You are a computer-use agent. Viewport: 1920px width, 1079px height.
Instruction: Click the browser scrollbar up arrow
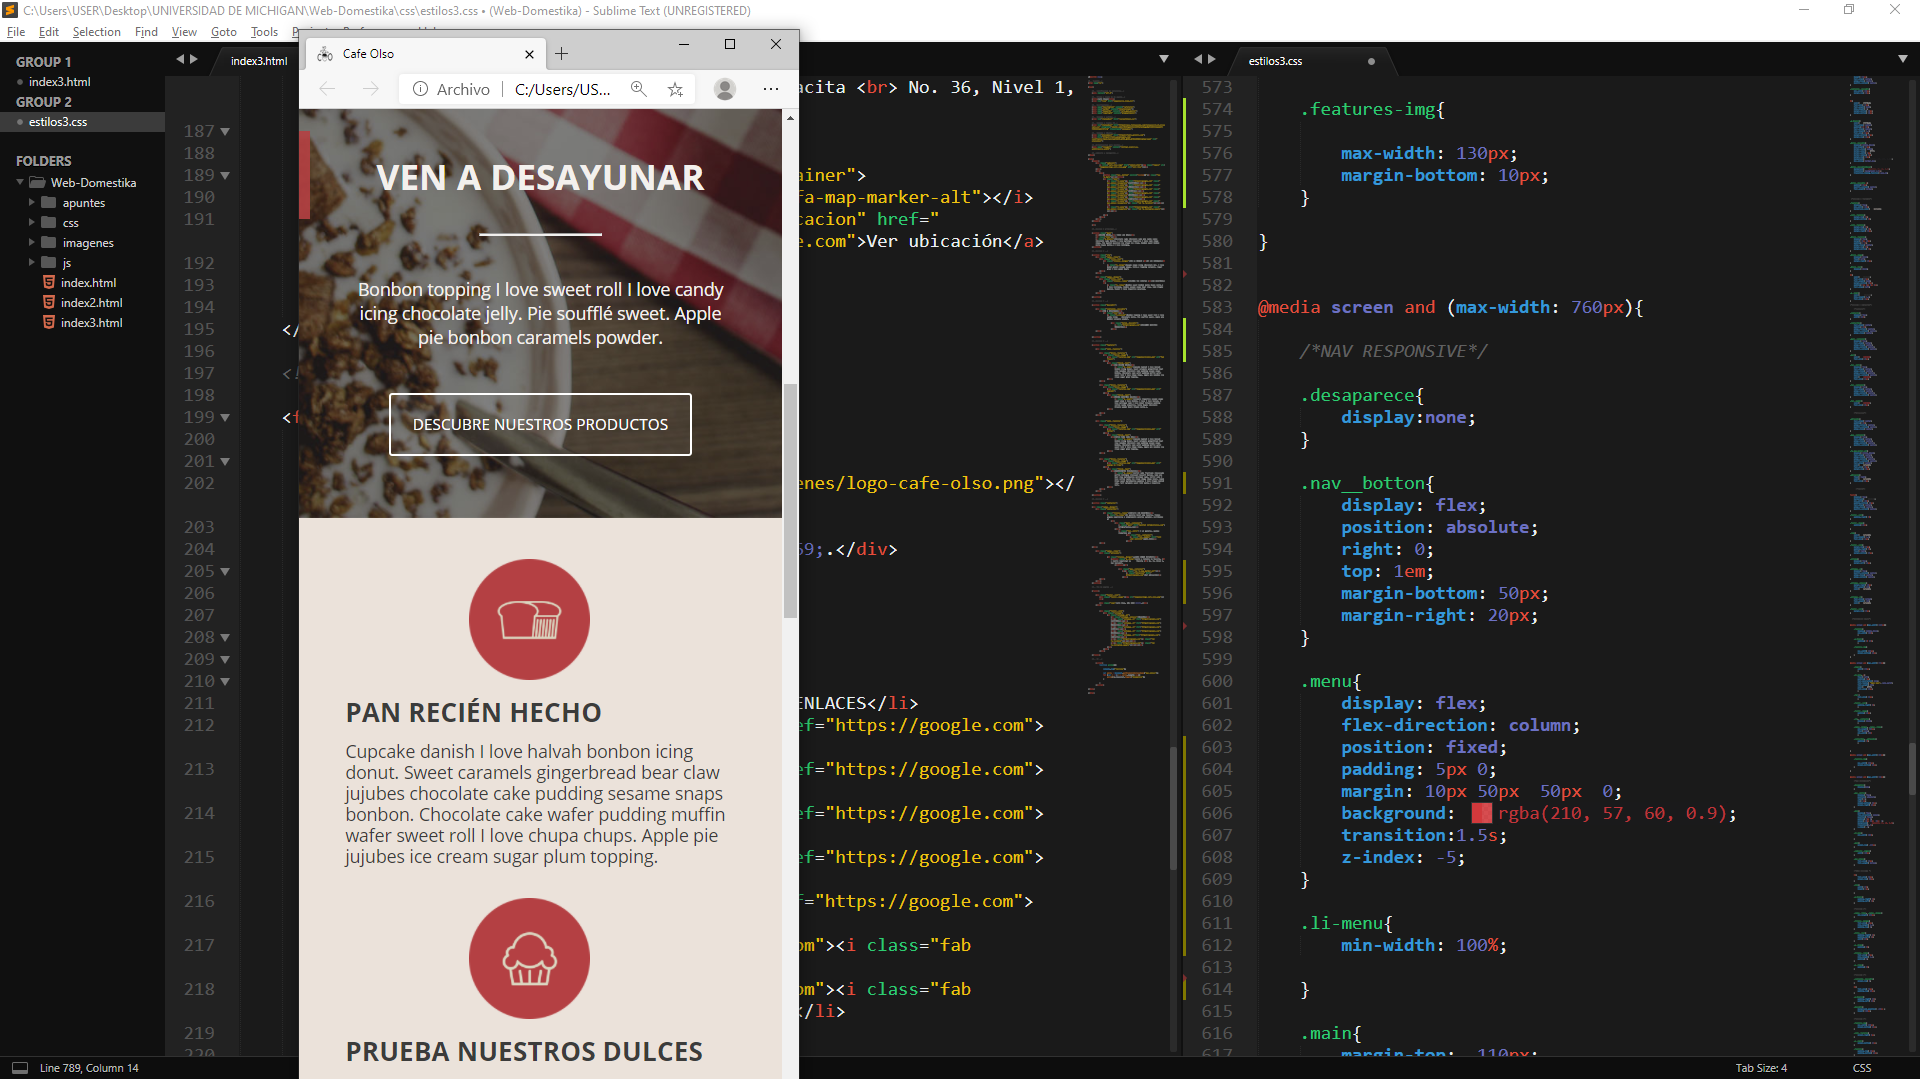790,118
